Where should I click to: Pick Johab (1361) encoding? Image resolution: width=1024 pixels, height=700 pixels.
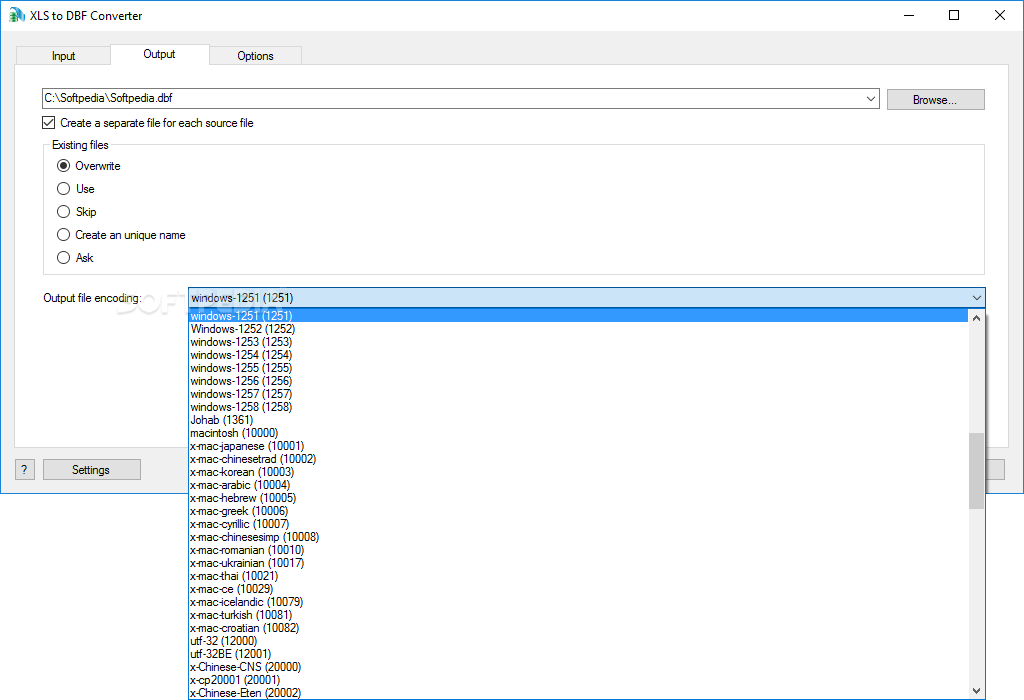[x=578, y=420]
